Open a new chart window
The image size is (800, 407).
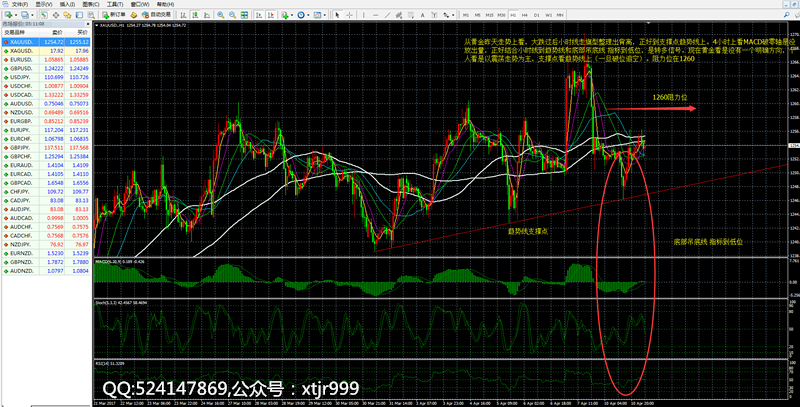pos(8,15)
